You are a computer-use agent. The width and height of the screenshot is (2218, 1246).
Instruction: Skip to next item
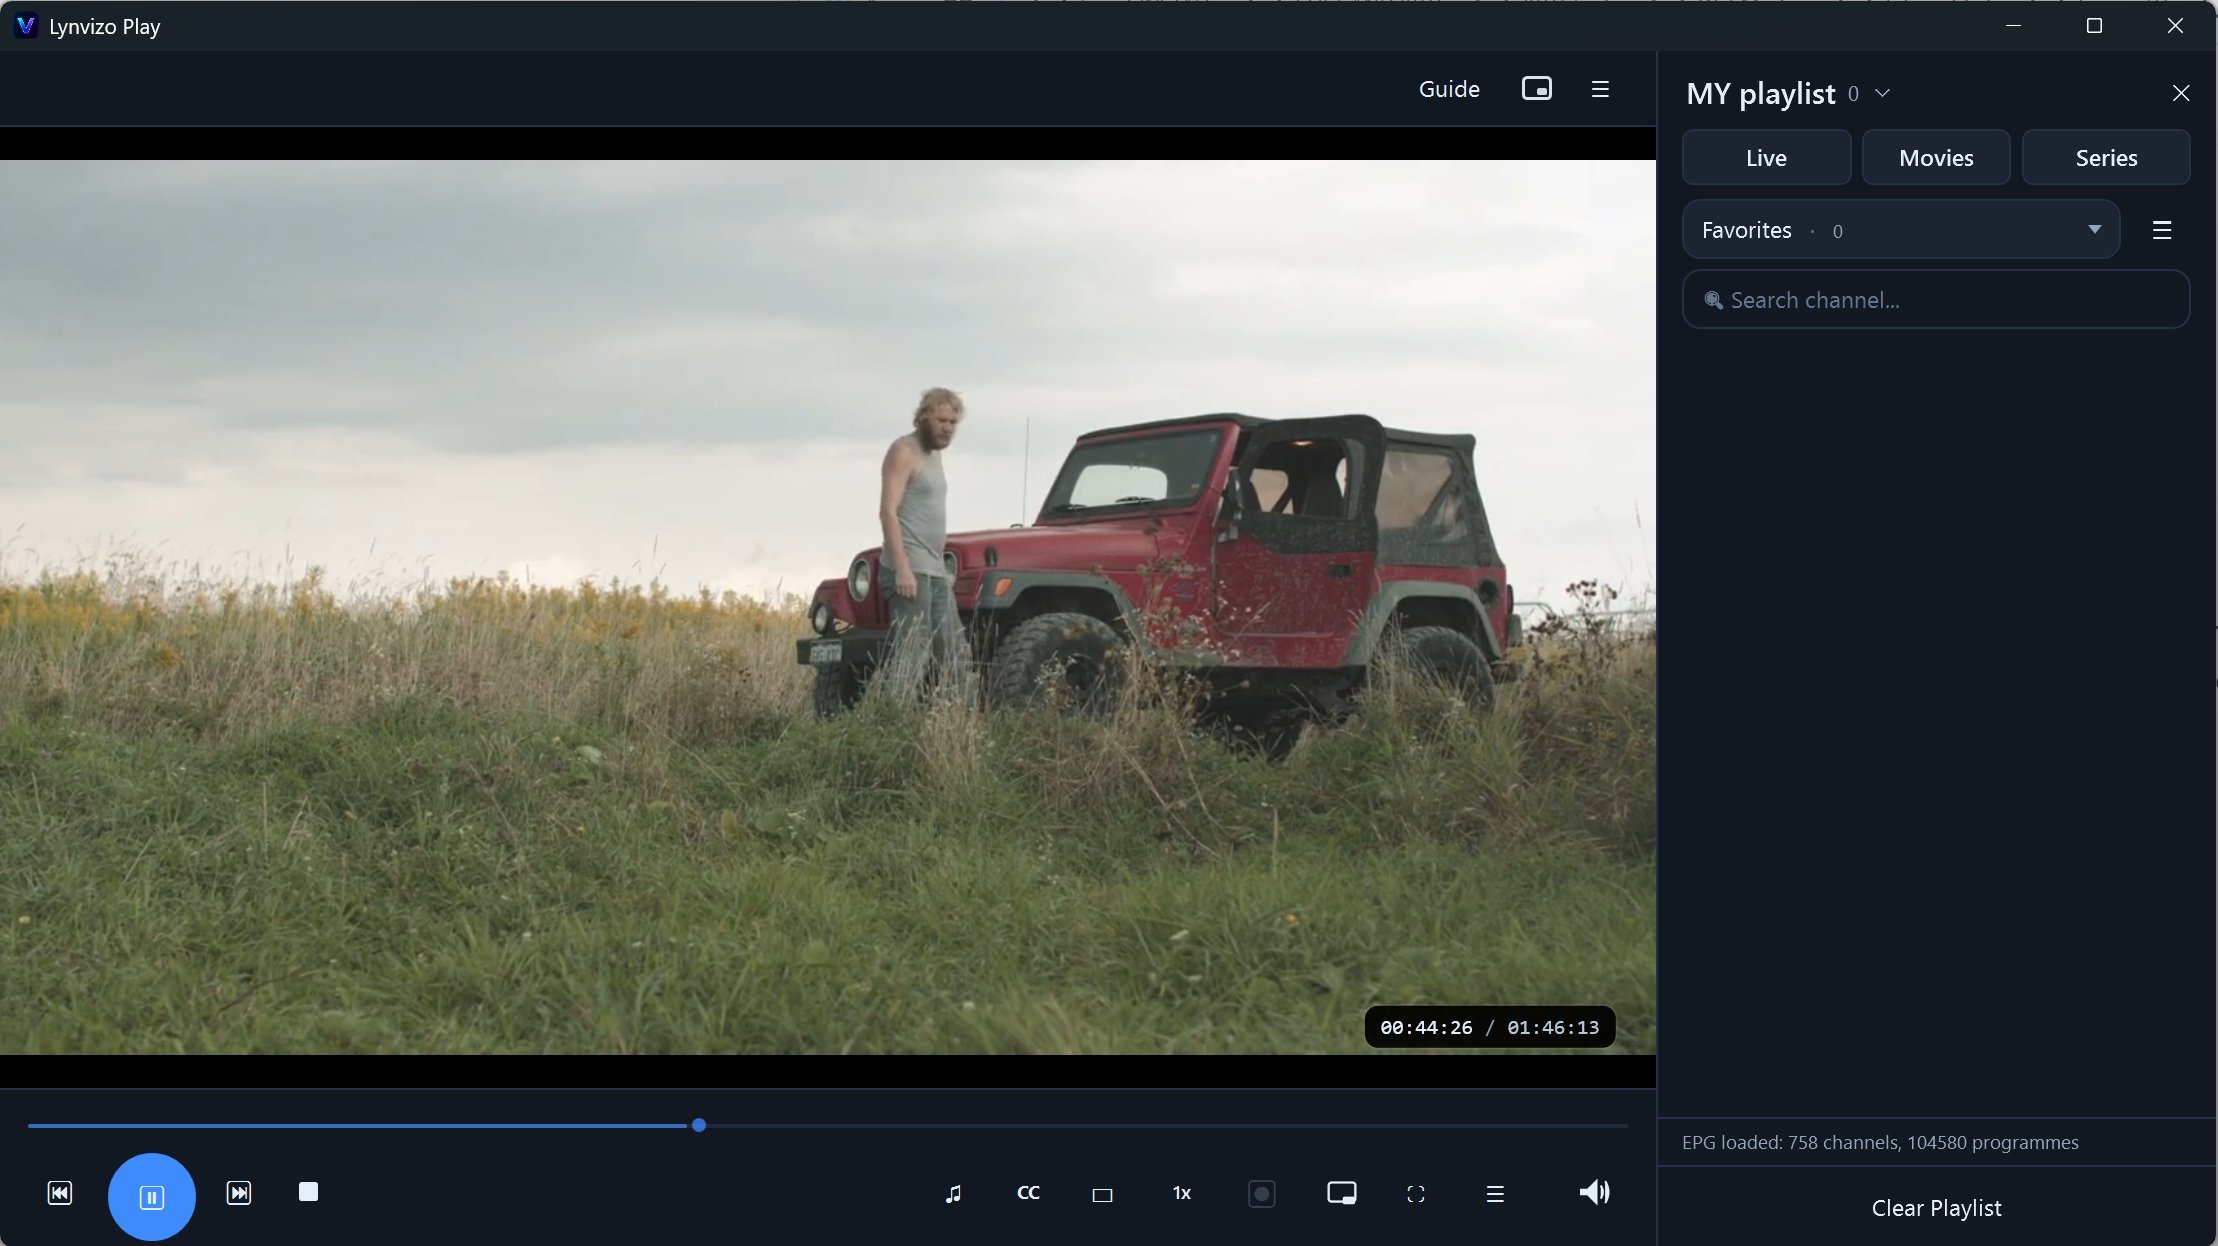[239, 1193]
